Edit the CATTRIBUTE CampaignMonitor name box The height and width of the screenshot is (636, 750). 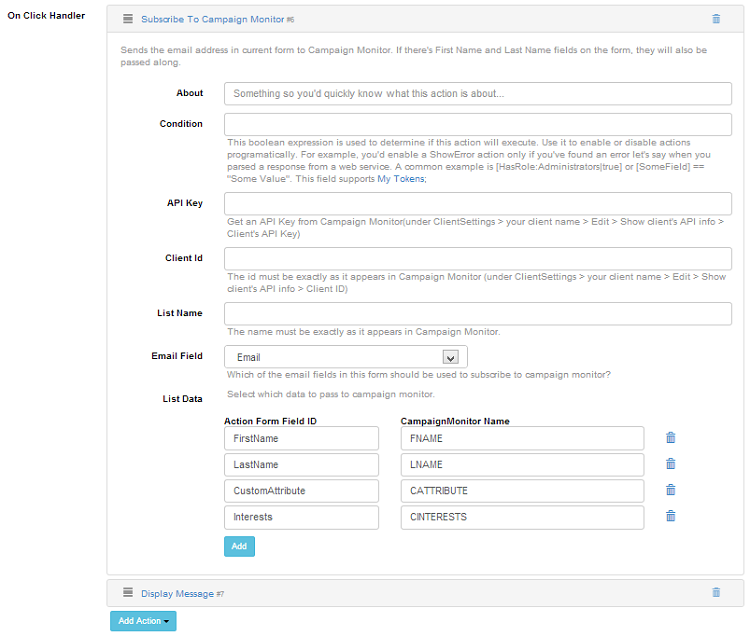[x=522, y=491]
